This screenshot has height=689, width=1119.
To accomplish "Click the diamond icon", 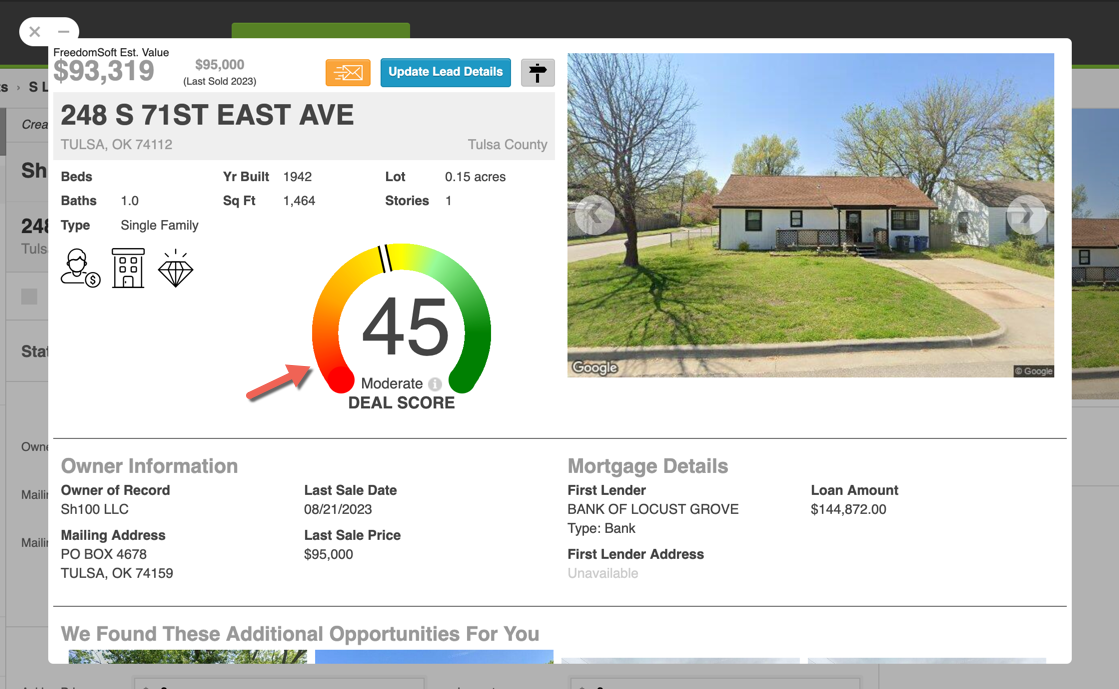I will pyautogui.click(x=176, y=268).
